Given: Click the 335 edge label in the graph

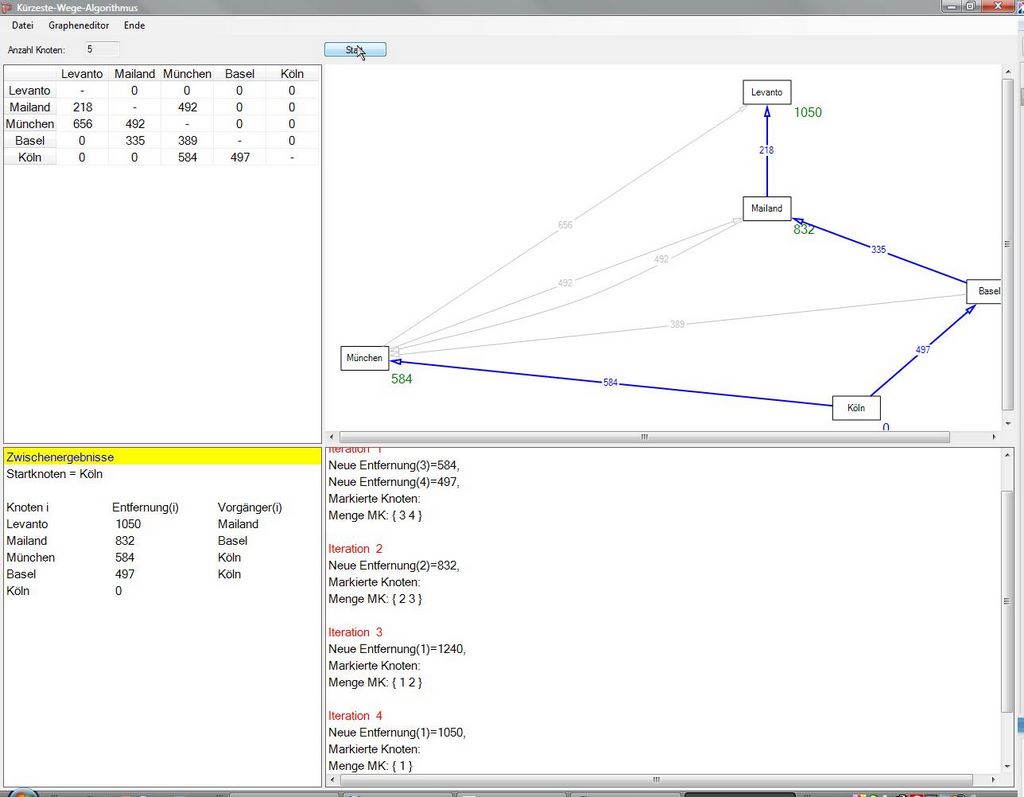Looking at the screenshot, I should coord(878,250).
